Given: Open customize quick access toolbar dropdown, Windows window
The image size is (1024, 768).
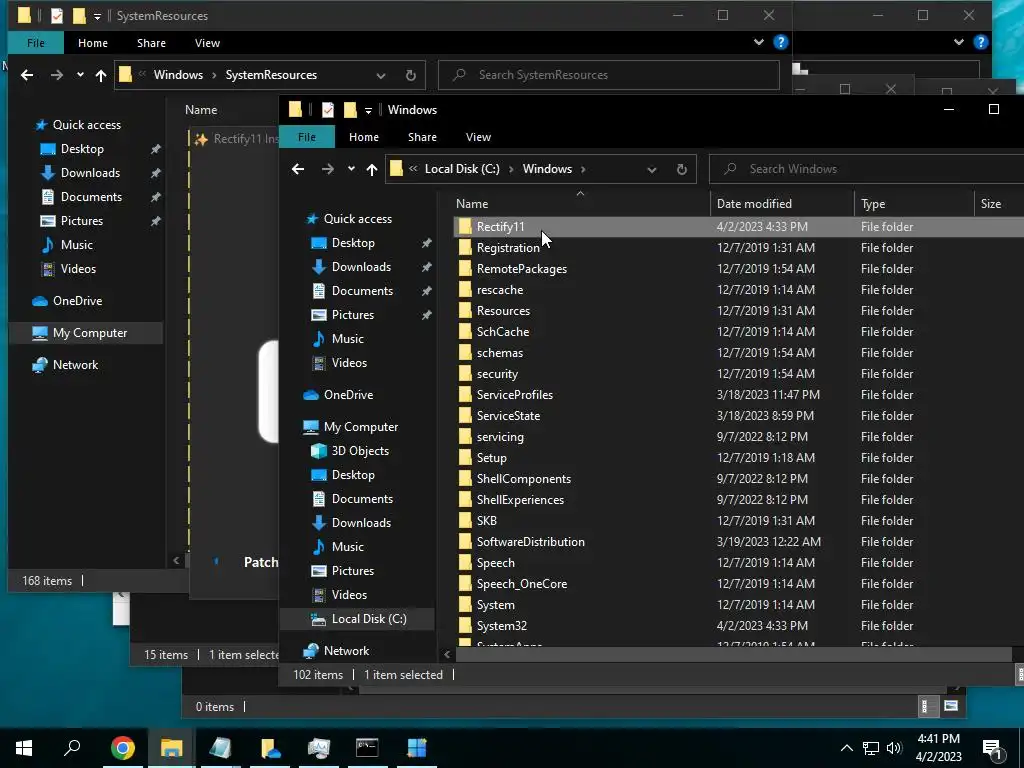Looking at the screenshot, I should pyautogui.click(x=368, y=110).
